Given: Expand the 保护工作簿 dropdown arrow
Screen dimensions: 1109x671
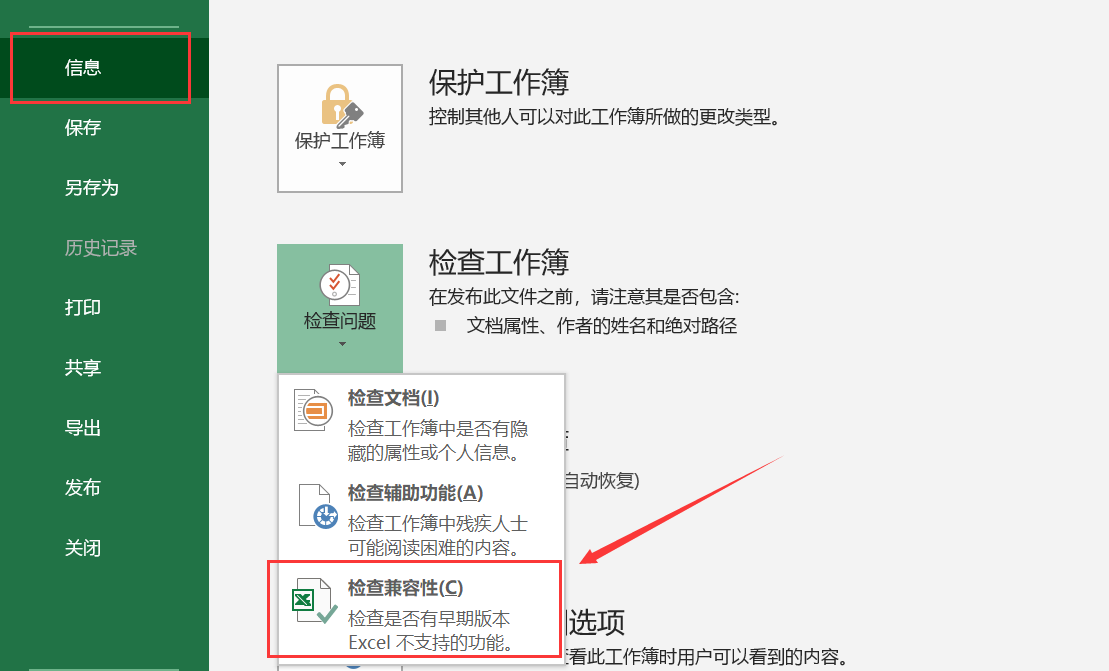Looking at the screenshot, I should click(342, 164).
